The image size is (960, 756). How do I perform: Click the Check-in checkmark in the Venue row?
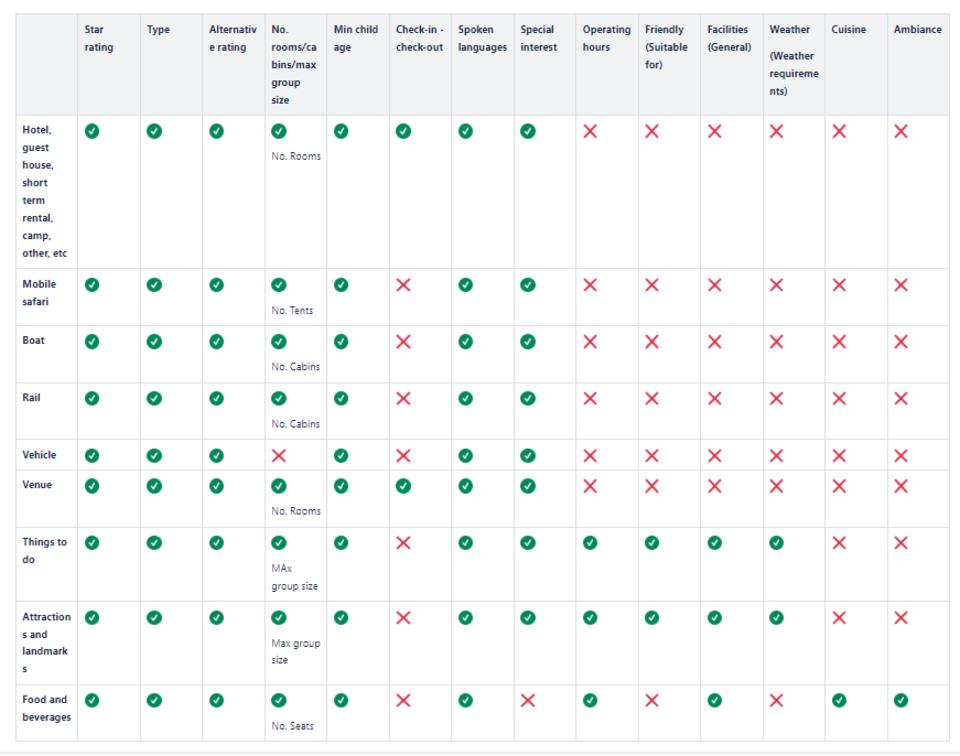(403, 486)
